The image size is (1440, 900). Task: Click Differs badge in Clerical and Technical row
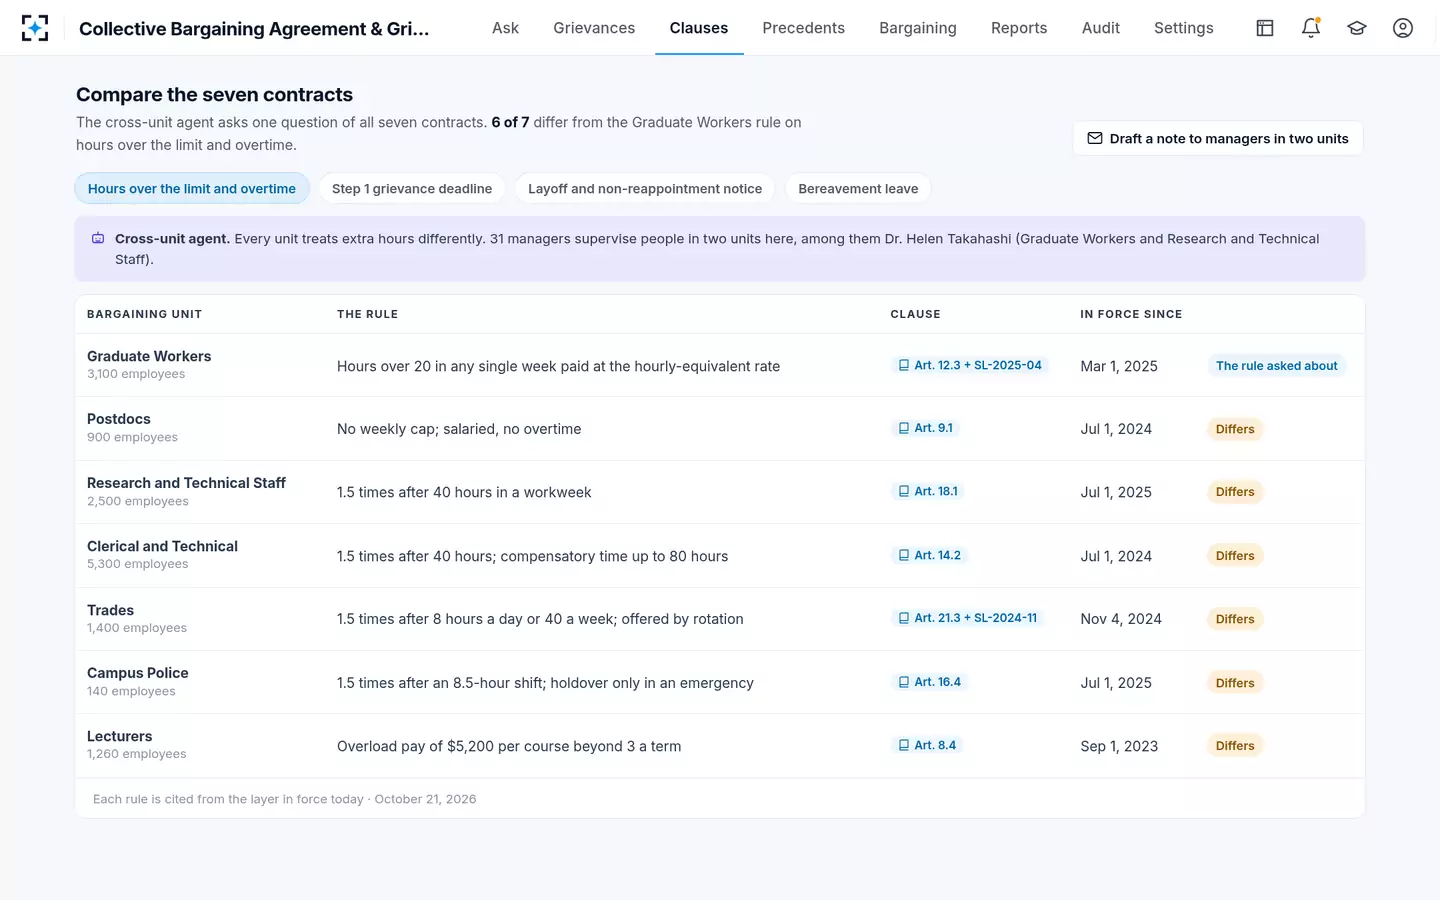coord(1235,556)
